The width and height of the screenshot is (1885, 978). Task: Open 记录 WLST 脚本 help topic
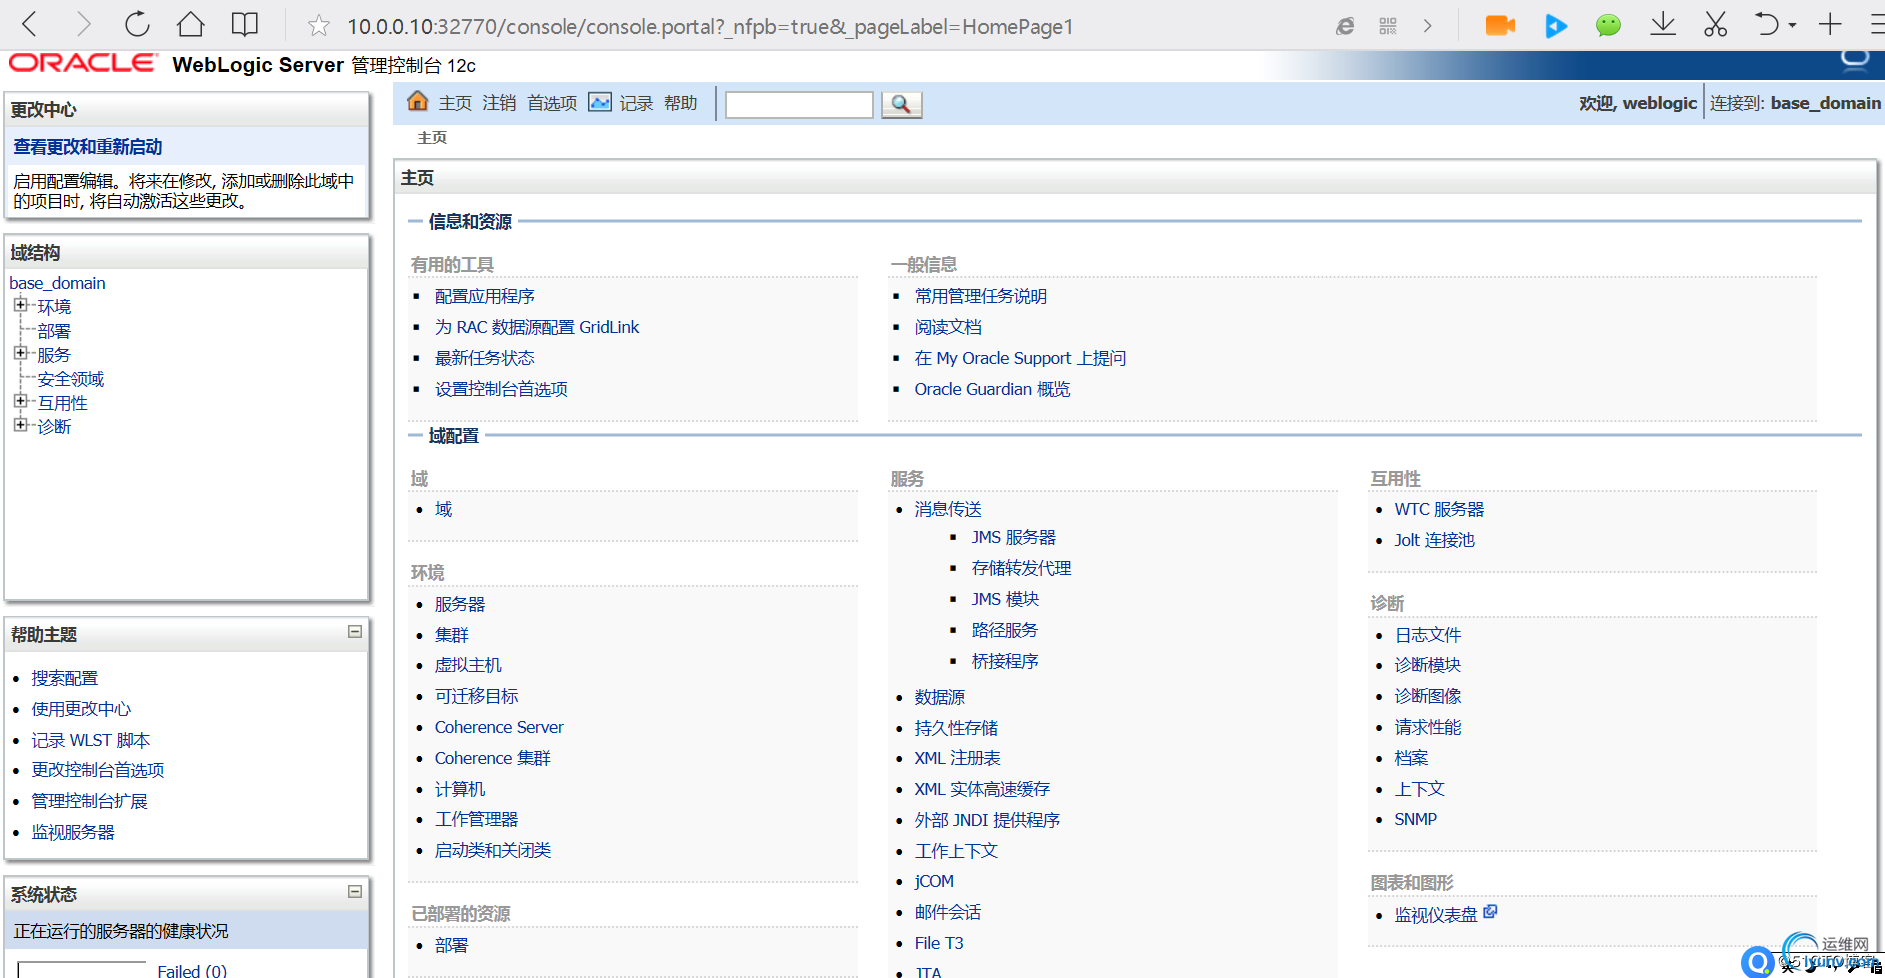[91, 740]
